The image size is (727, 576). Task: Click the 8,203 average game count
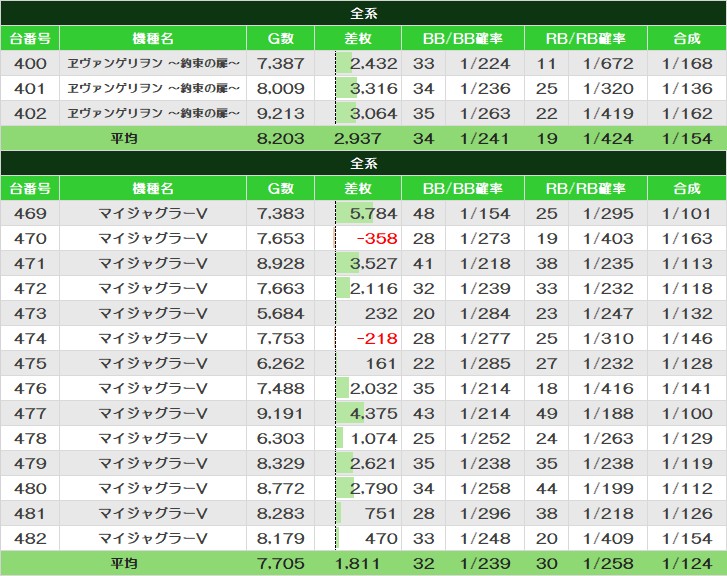tap(281, 139)
